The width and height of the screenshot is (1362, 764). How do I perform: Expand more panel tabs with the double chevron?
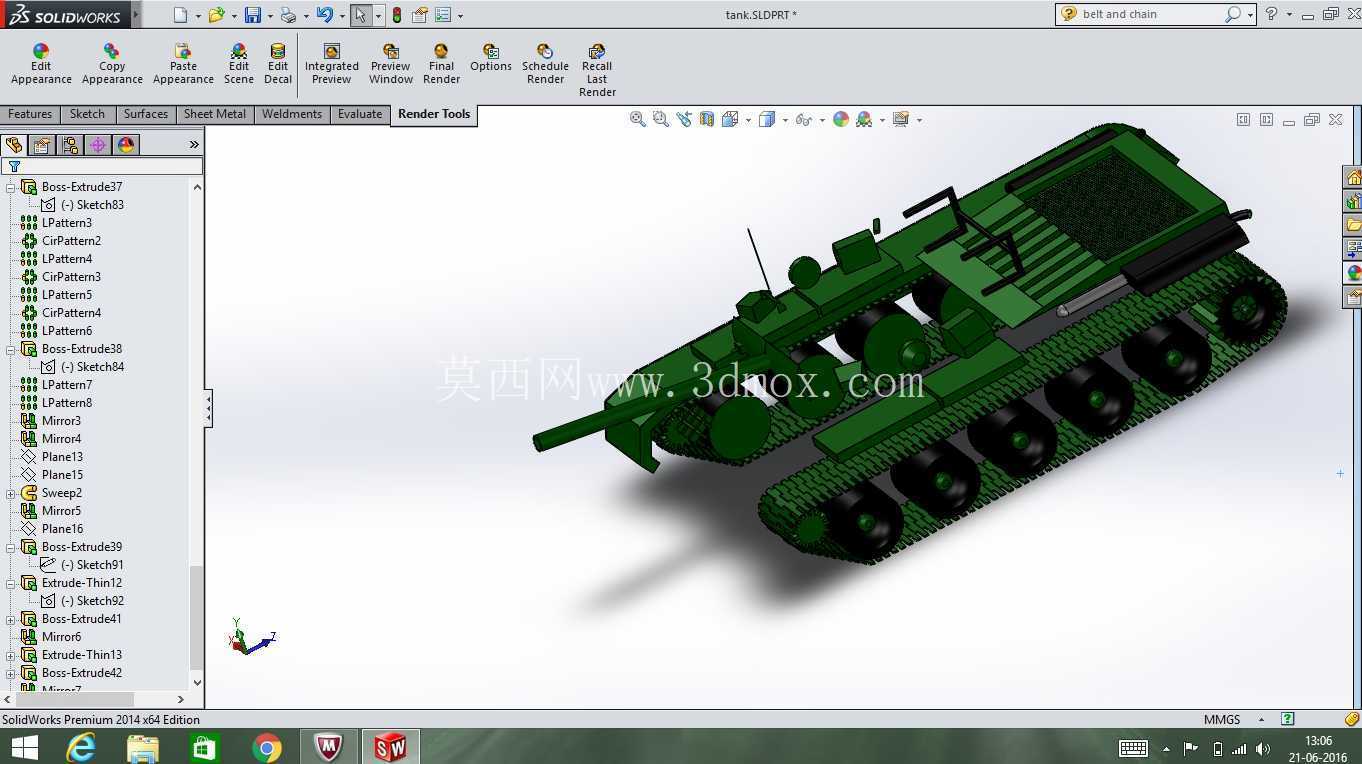[194, 145]
